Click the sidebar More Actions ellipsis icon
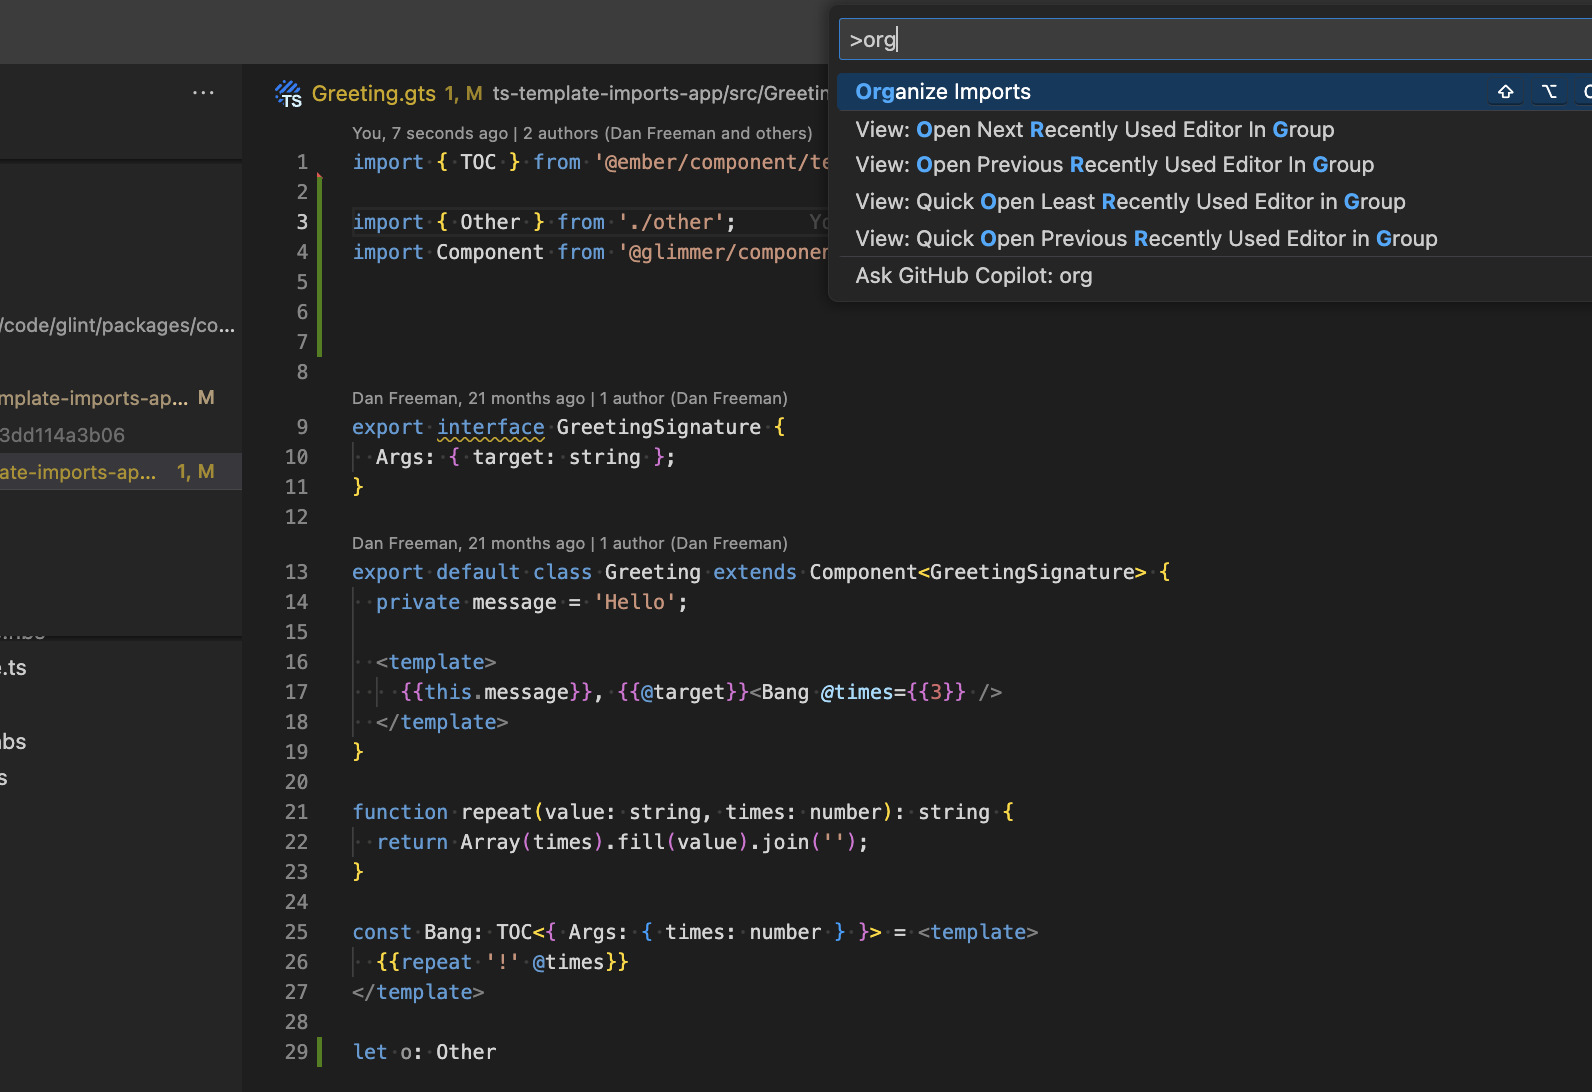This screenshot has height=1092, width=1592. (x=203, y=93)
